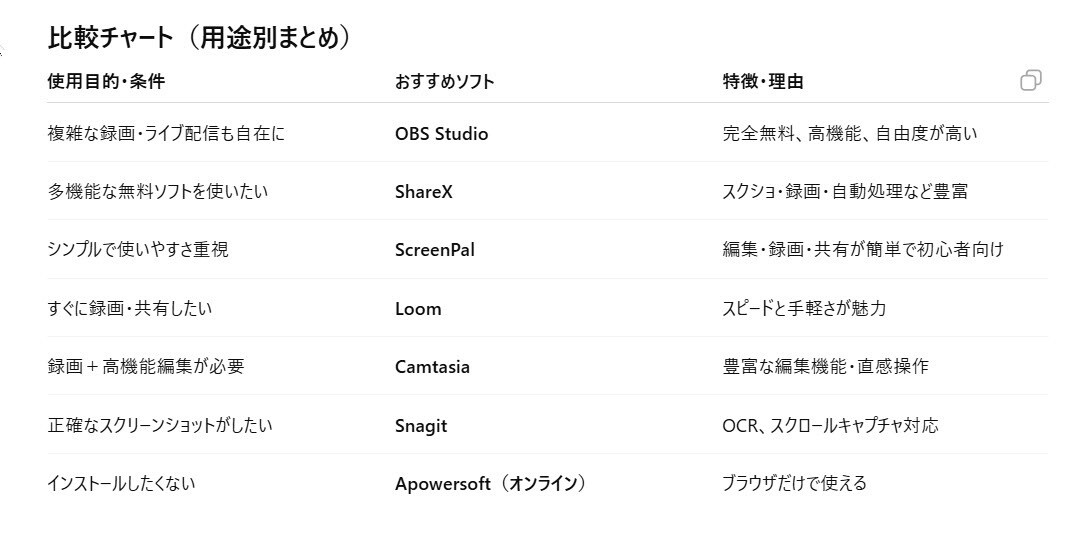Click the 比較チャート(用途別まとめ) heading
Viewport: 1081px width, 535px height.
pos(200,38)
